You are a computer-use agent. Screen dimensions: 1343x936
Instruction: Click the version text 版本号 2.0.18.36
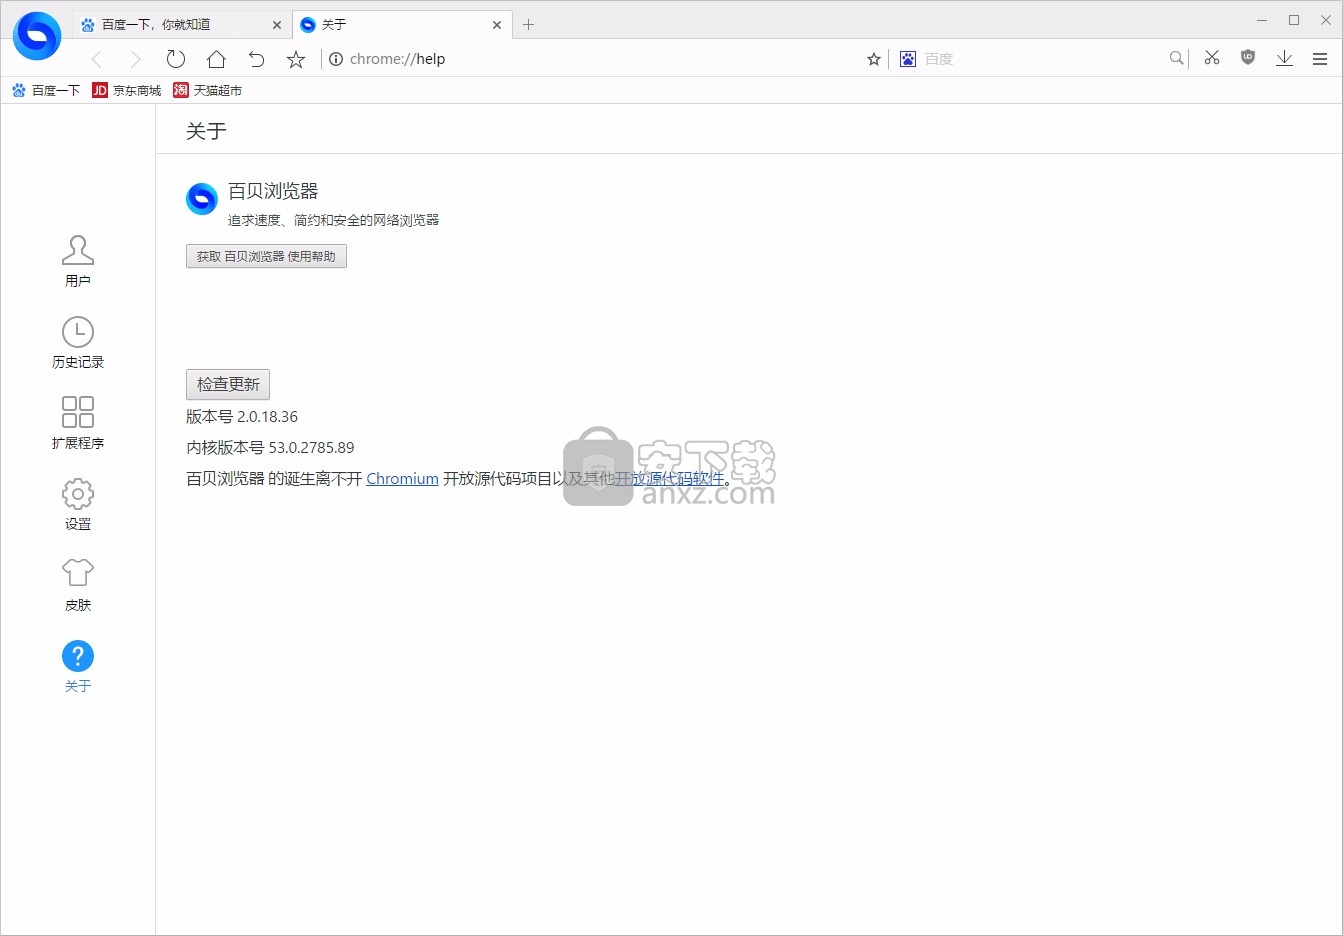coord(242,417)
